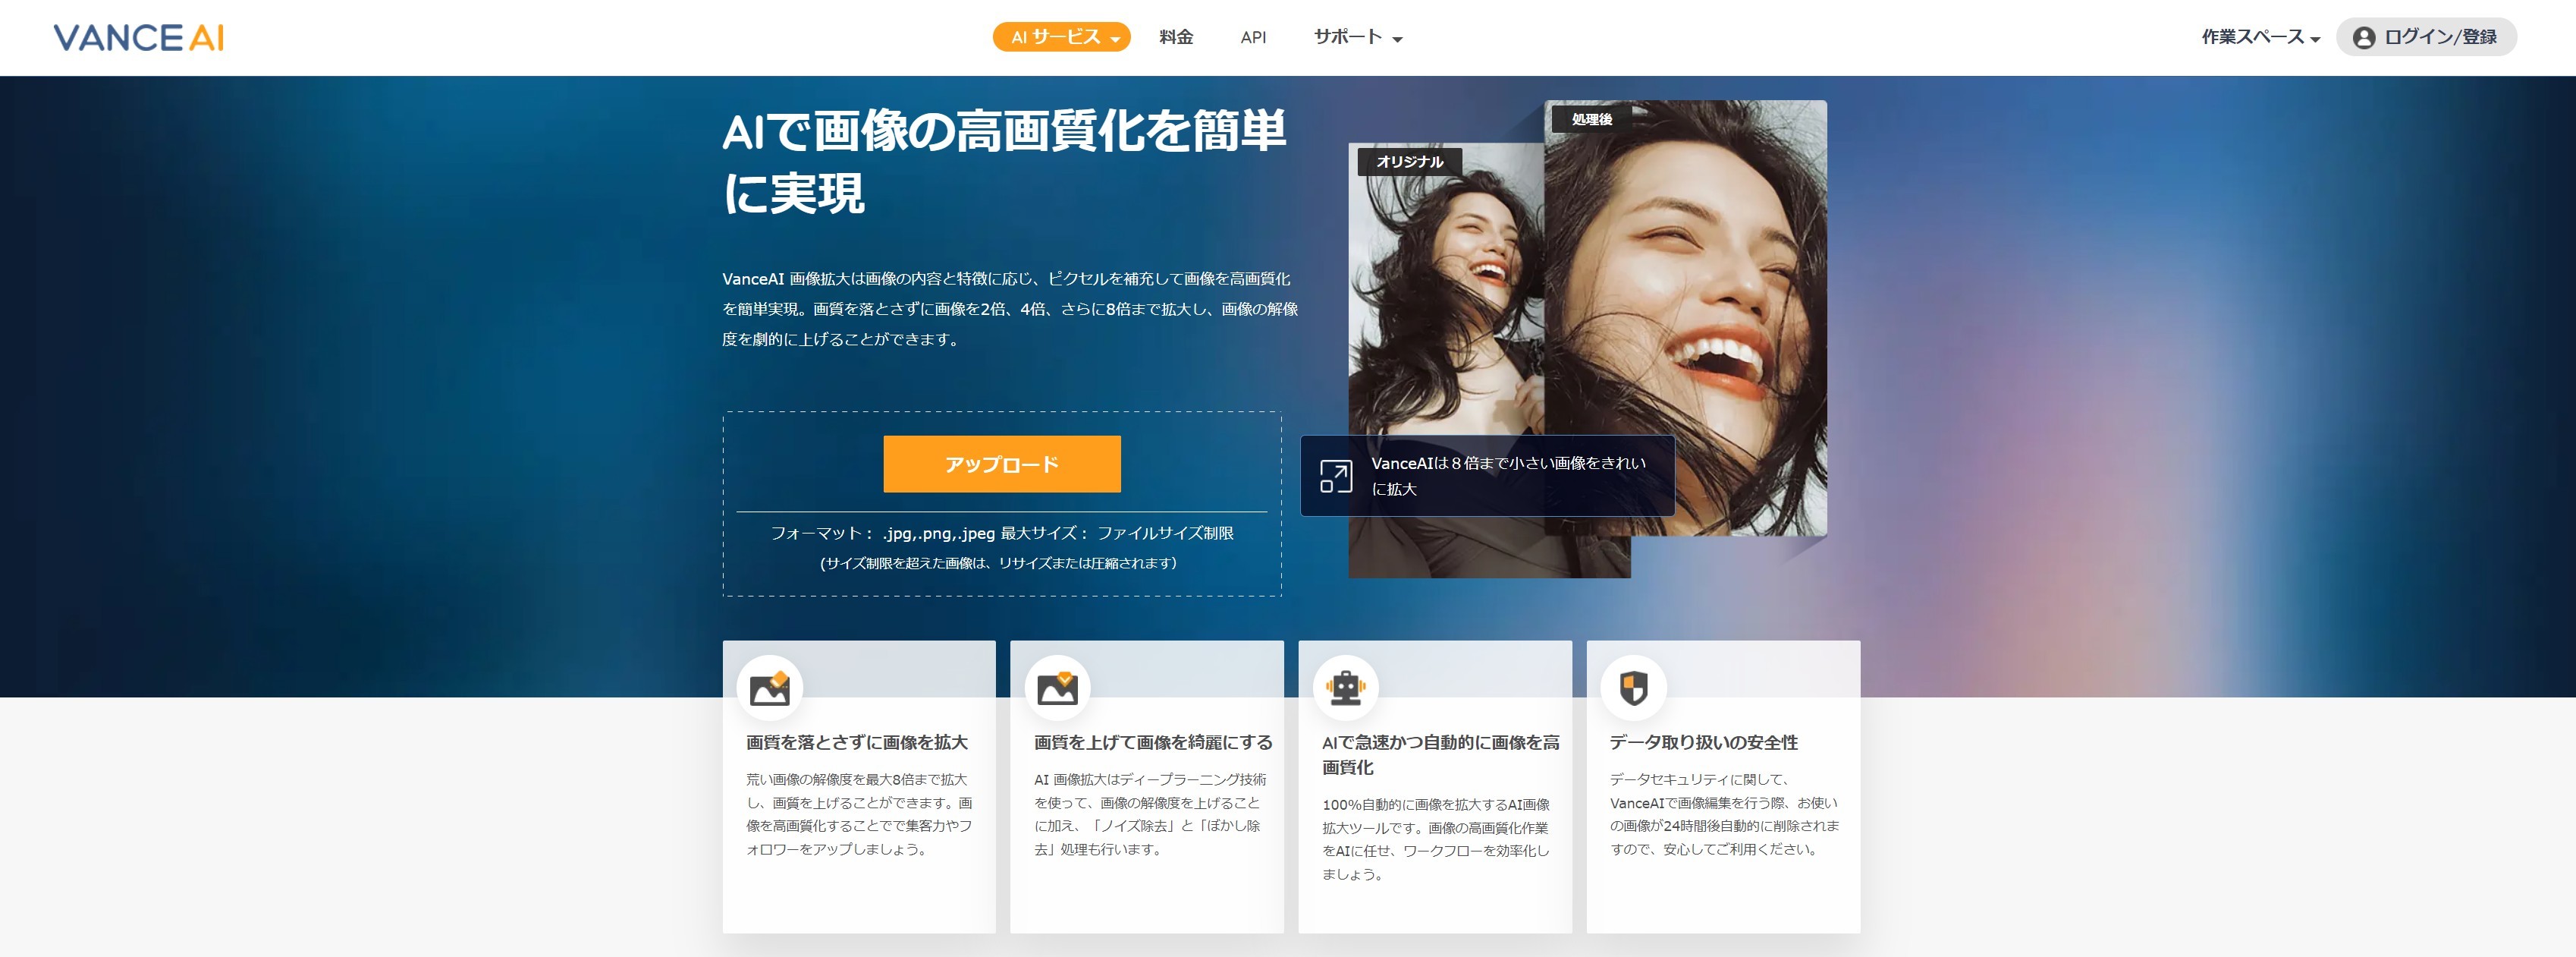Select the 画質を落とさずに画像を拡大 card heading
2576x957 pixels.
(857, 742)
